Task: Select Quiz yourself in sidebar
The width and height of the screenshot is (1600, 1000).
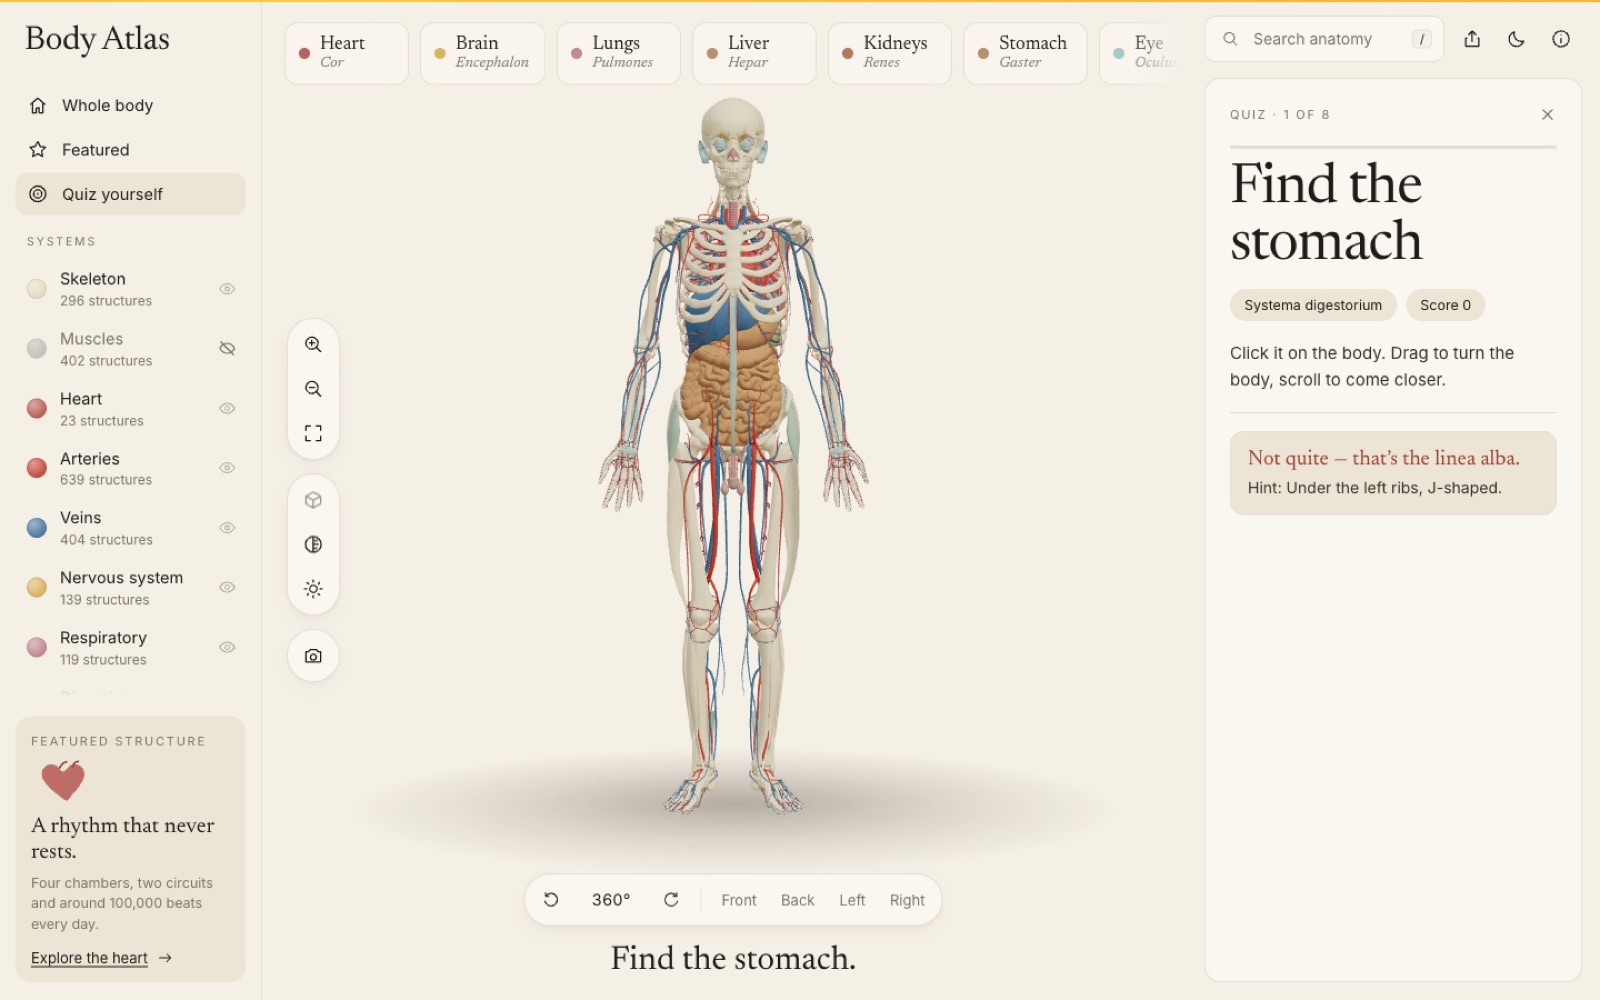Action: pos(130,194)
